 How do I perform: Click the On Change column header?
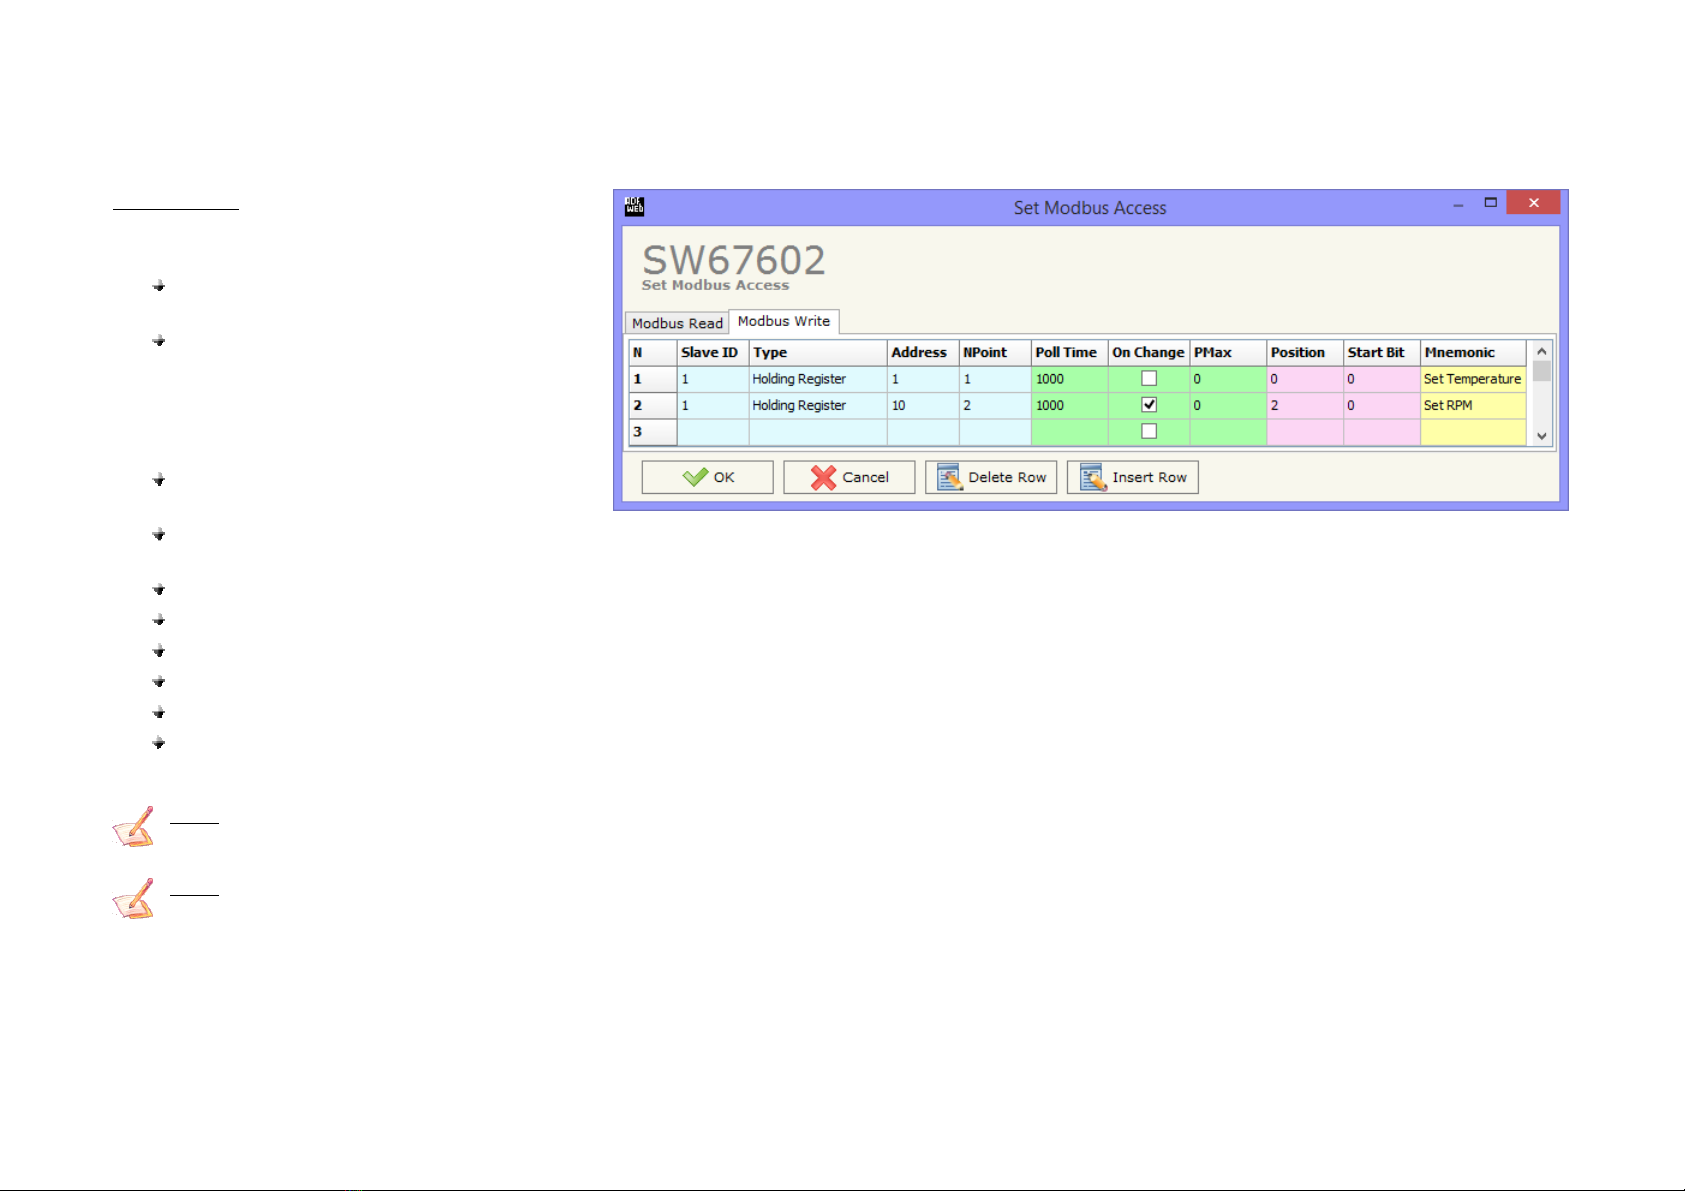click(1149, 353)
